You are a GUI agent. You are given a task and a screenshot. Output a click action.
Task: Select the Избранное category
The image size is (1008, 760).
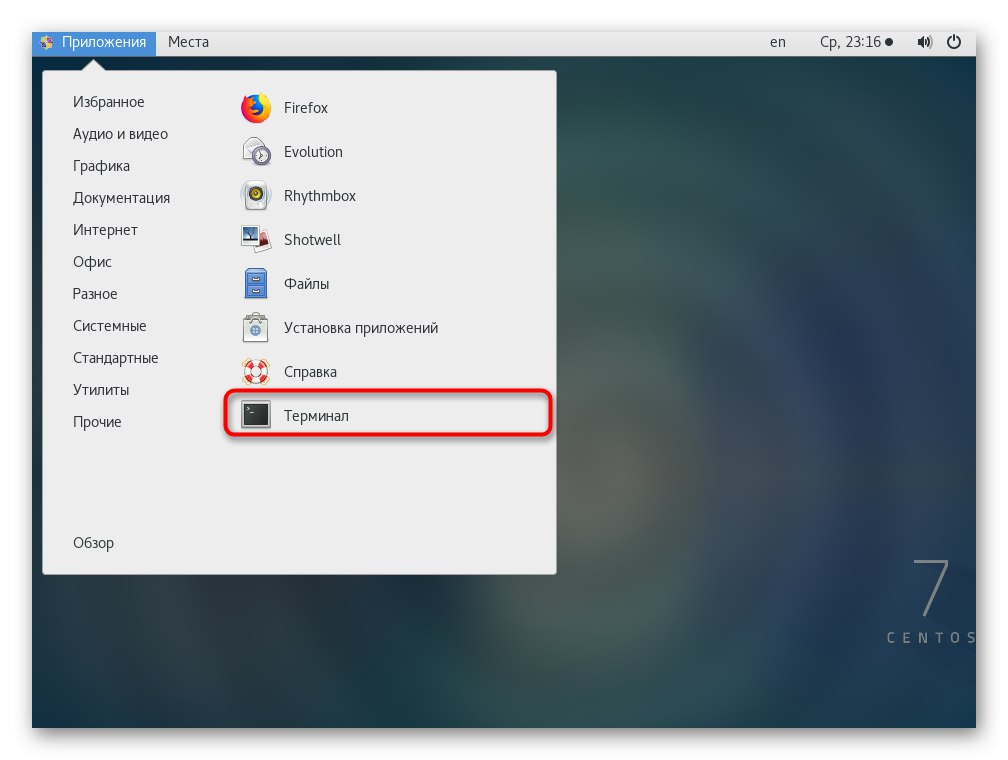(x=109, y=102)
